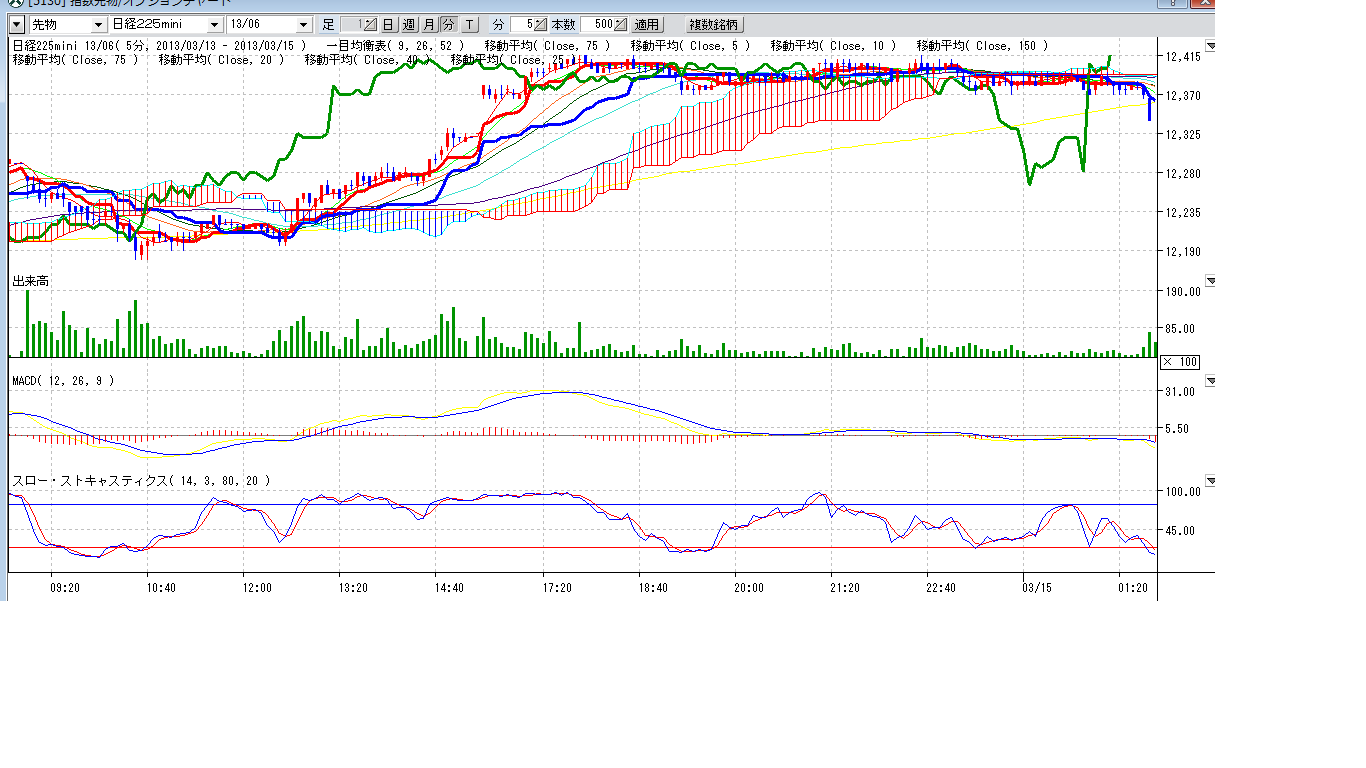1366x768 pixels.
Task: Select minute (分) bar timeframe
Action: click(x=448, y=24)
